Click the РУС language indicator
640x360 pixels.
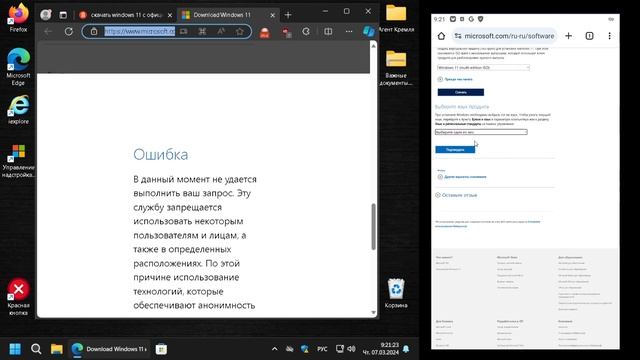coord(322,349)
